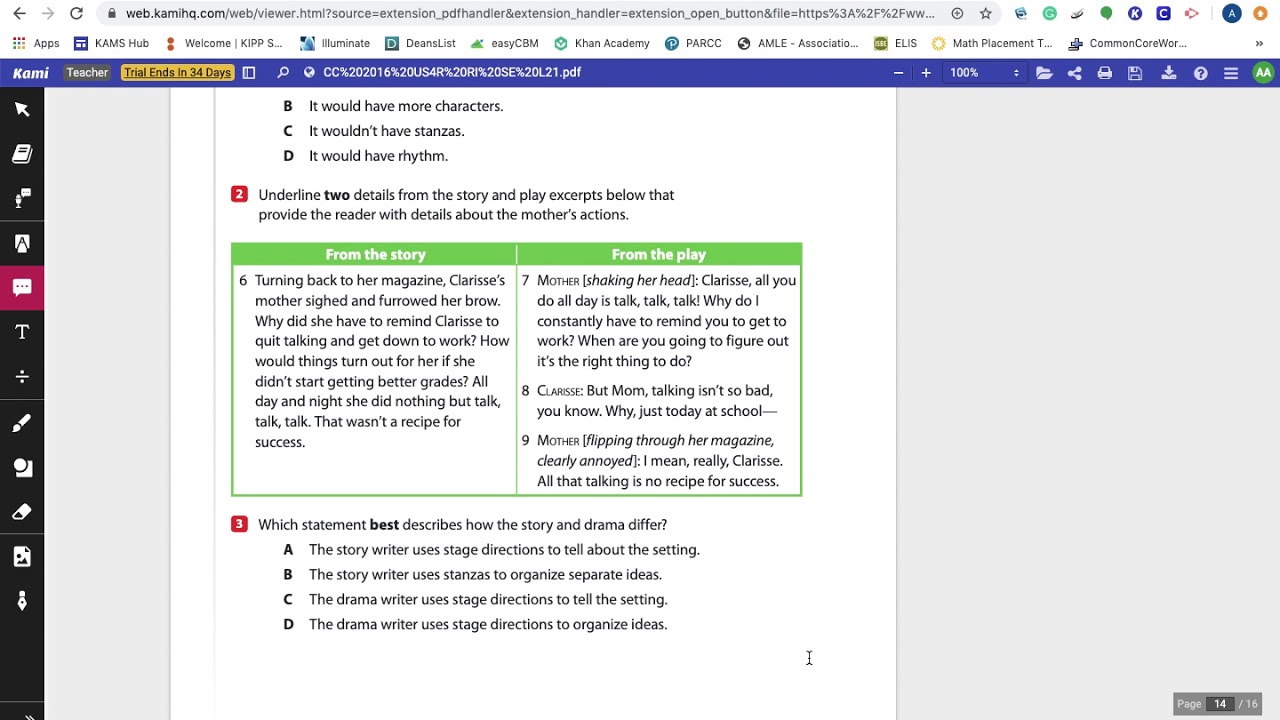The width and height of the screenshot is (1280, 720).
Task: Open file with the folder icon
Action: tap(1044, 73)
